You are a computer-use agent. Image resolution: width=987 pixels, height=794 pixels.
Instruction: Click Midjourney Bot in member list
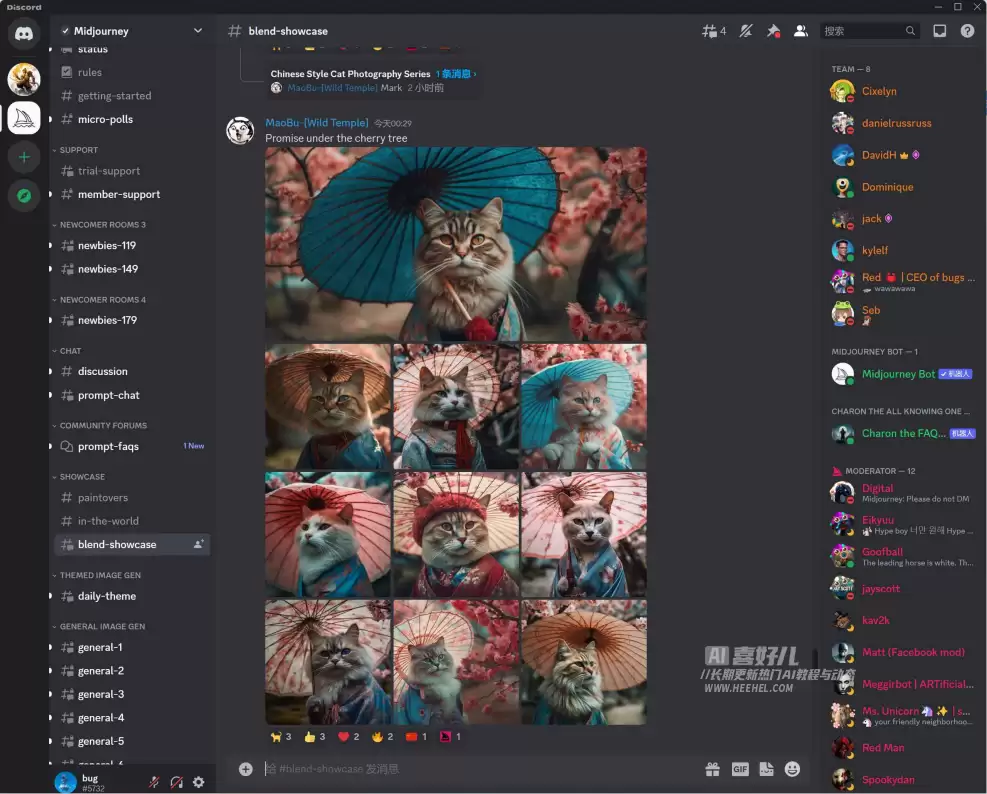pos(903,374)
